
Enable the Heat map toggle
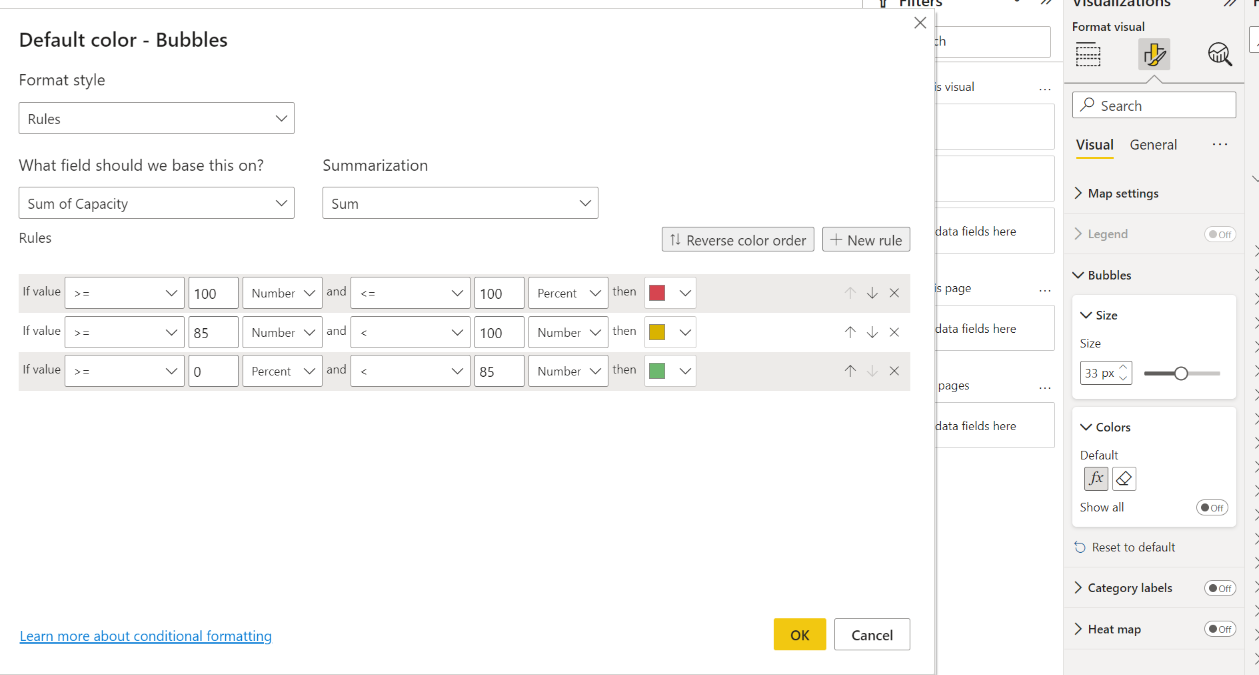tap(1220, 629)
